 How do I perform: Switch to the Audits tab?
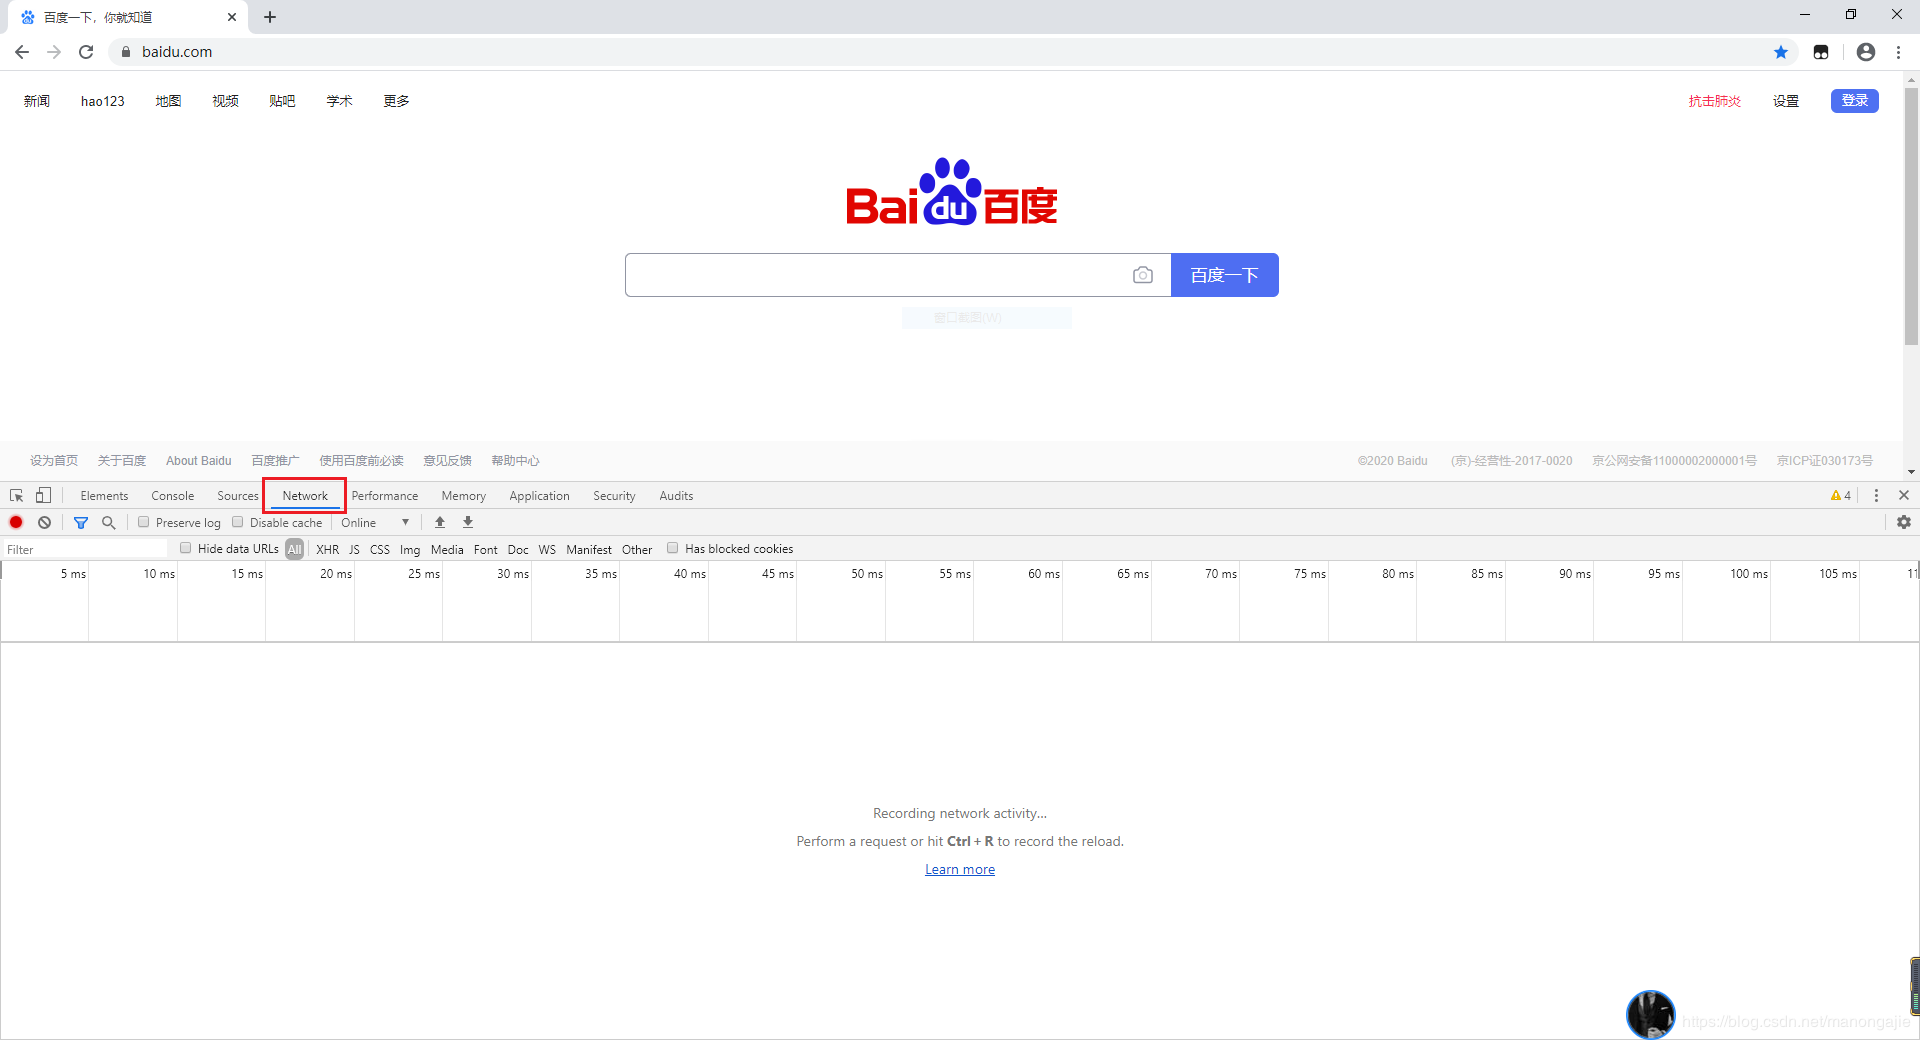click(676, 496)
